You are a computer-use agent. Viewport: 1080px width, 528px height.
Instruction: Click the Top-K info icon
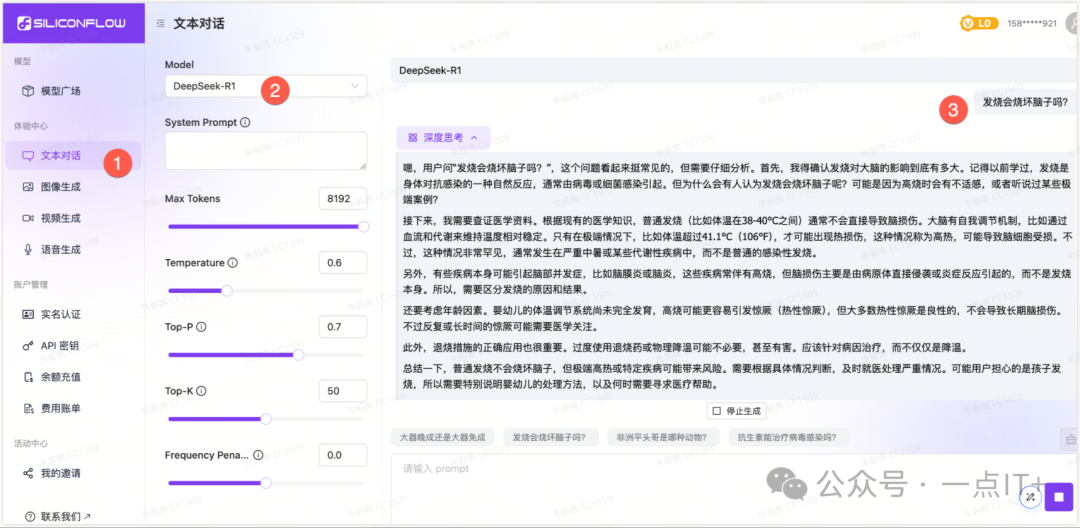[202, 391]
